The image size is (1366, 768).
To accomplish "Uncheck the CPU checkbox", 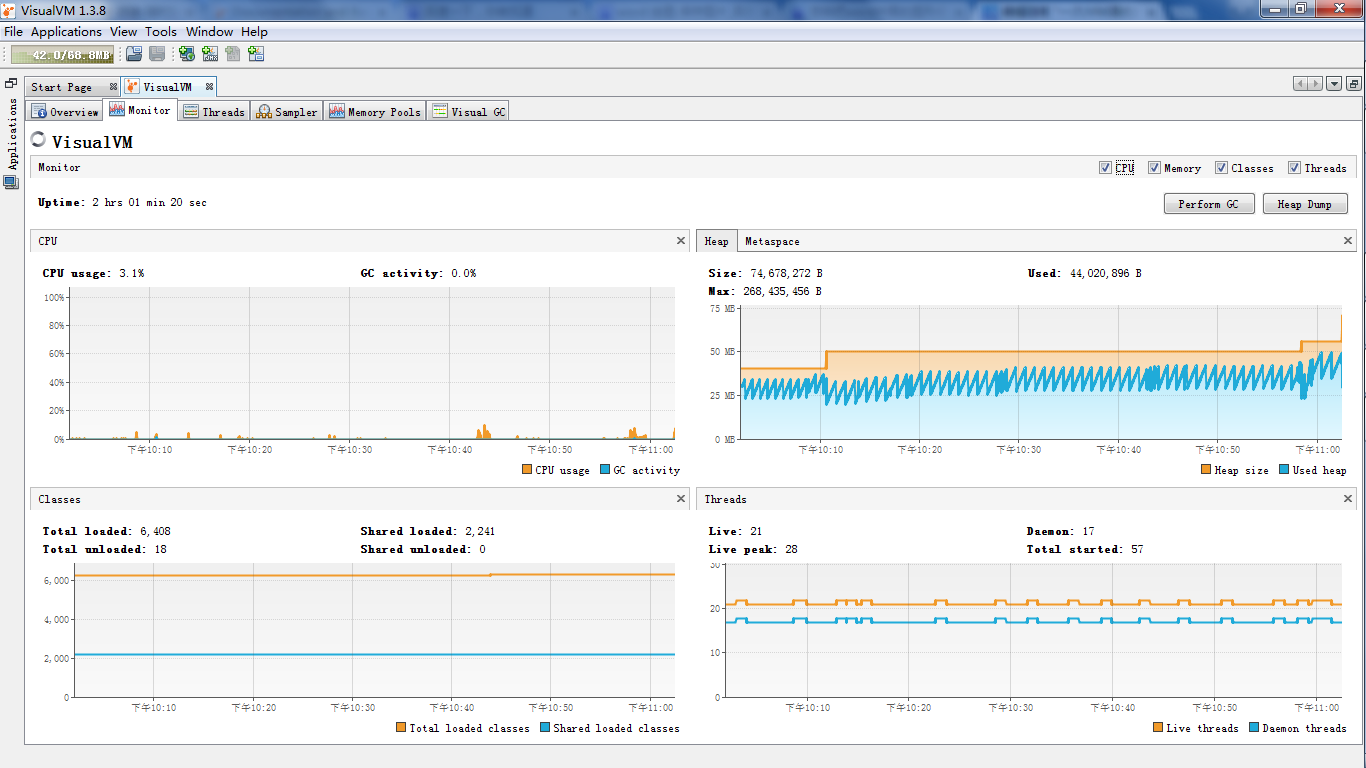I will (x=1105, y=168).
